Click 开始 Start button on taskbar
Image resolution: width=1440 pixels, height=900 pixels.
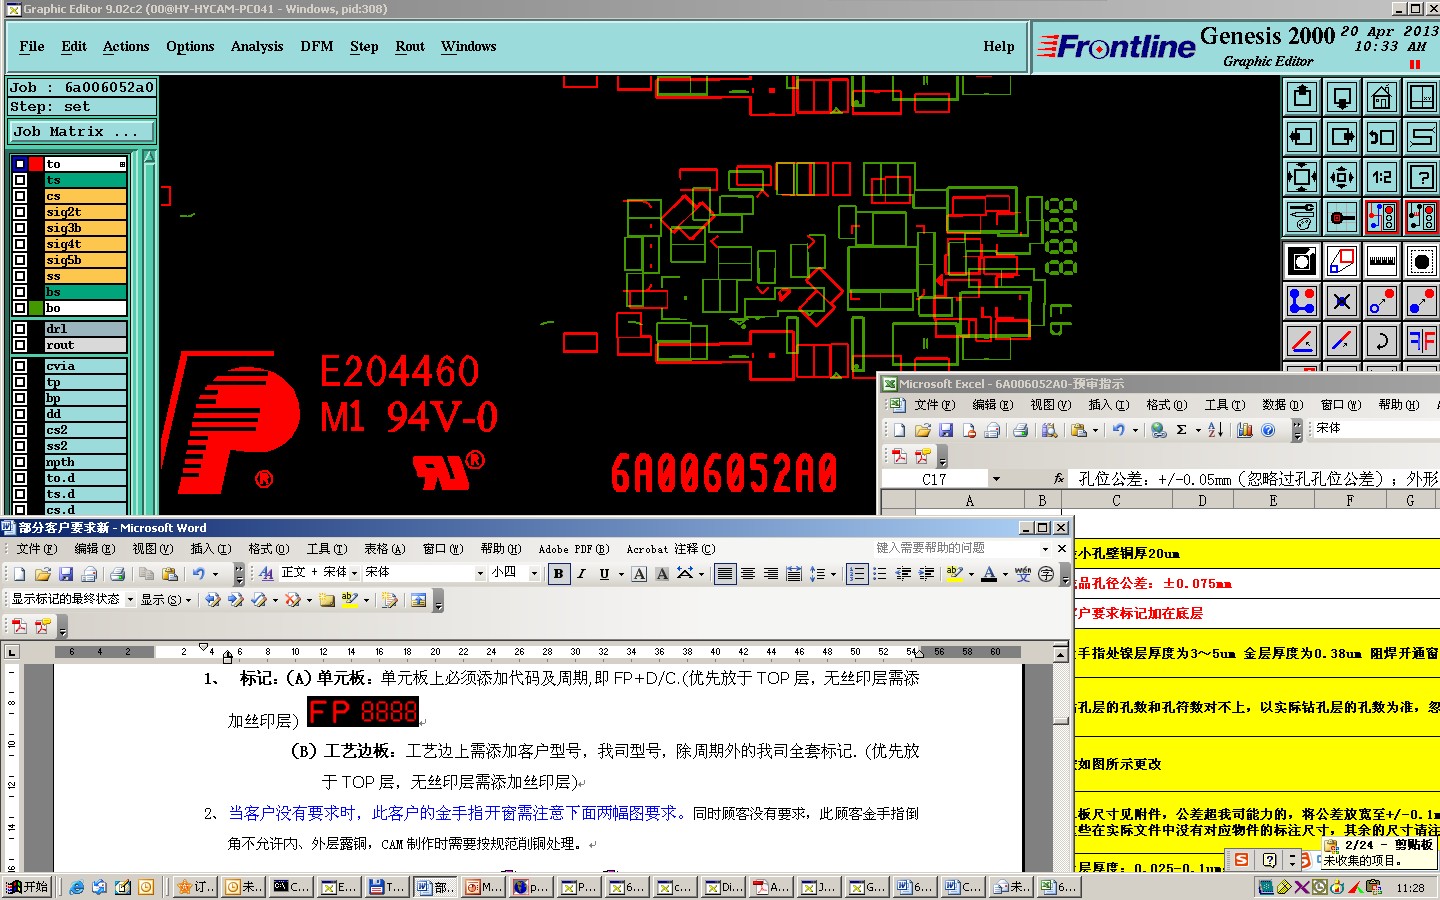pyautogui.click(x=28, y=887)
